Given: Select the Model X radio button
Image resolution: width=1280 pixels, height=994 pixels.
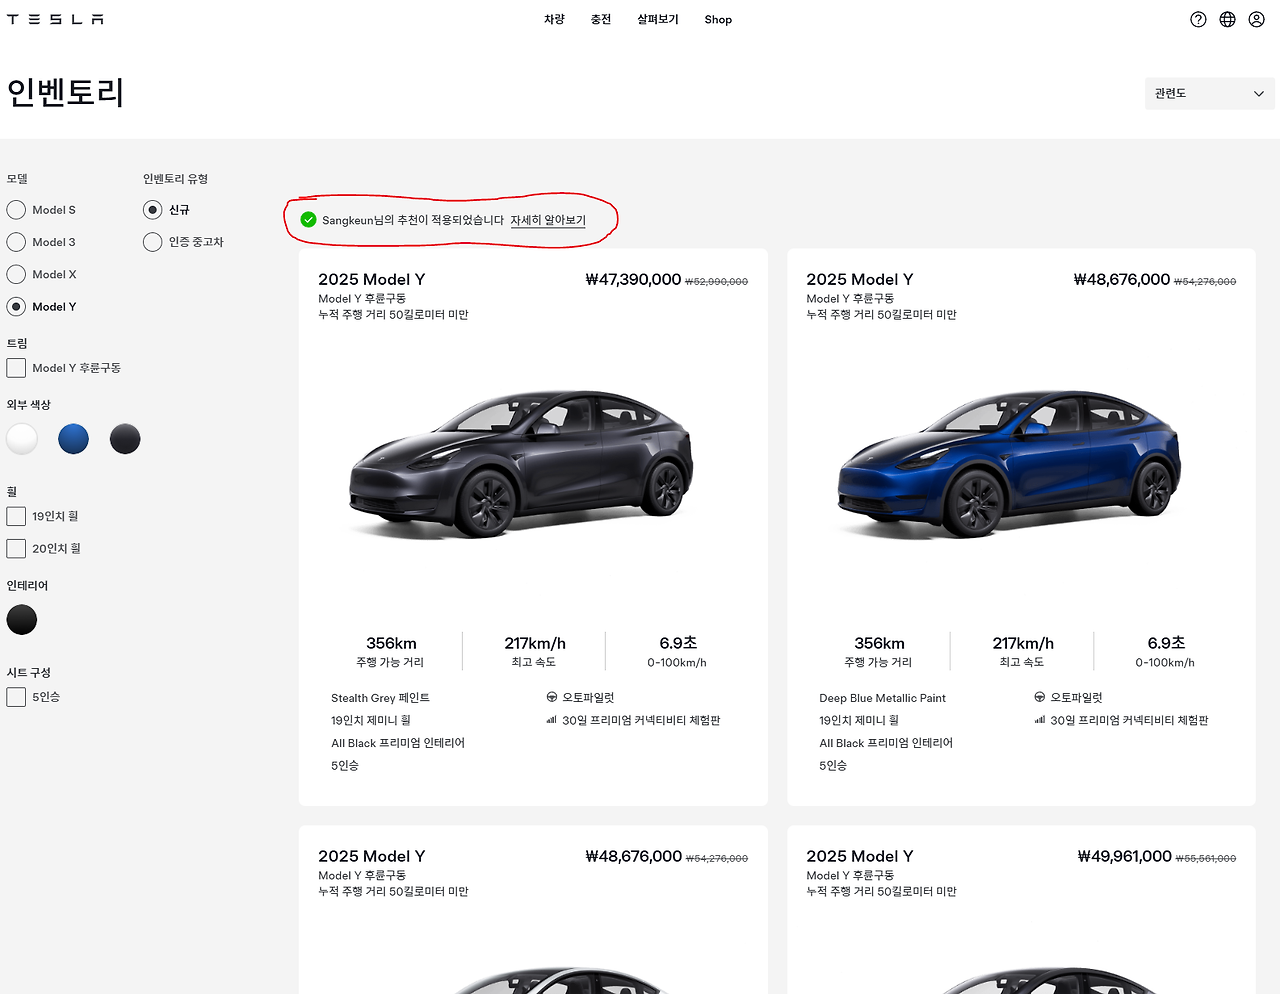Looking at the screenshot, I should [x=16, y=274].
